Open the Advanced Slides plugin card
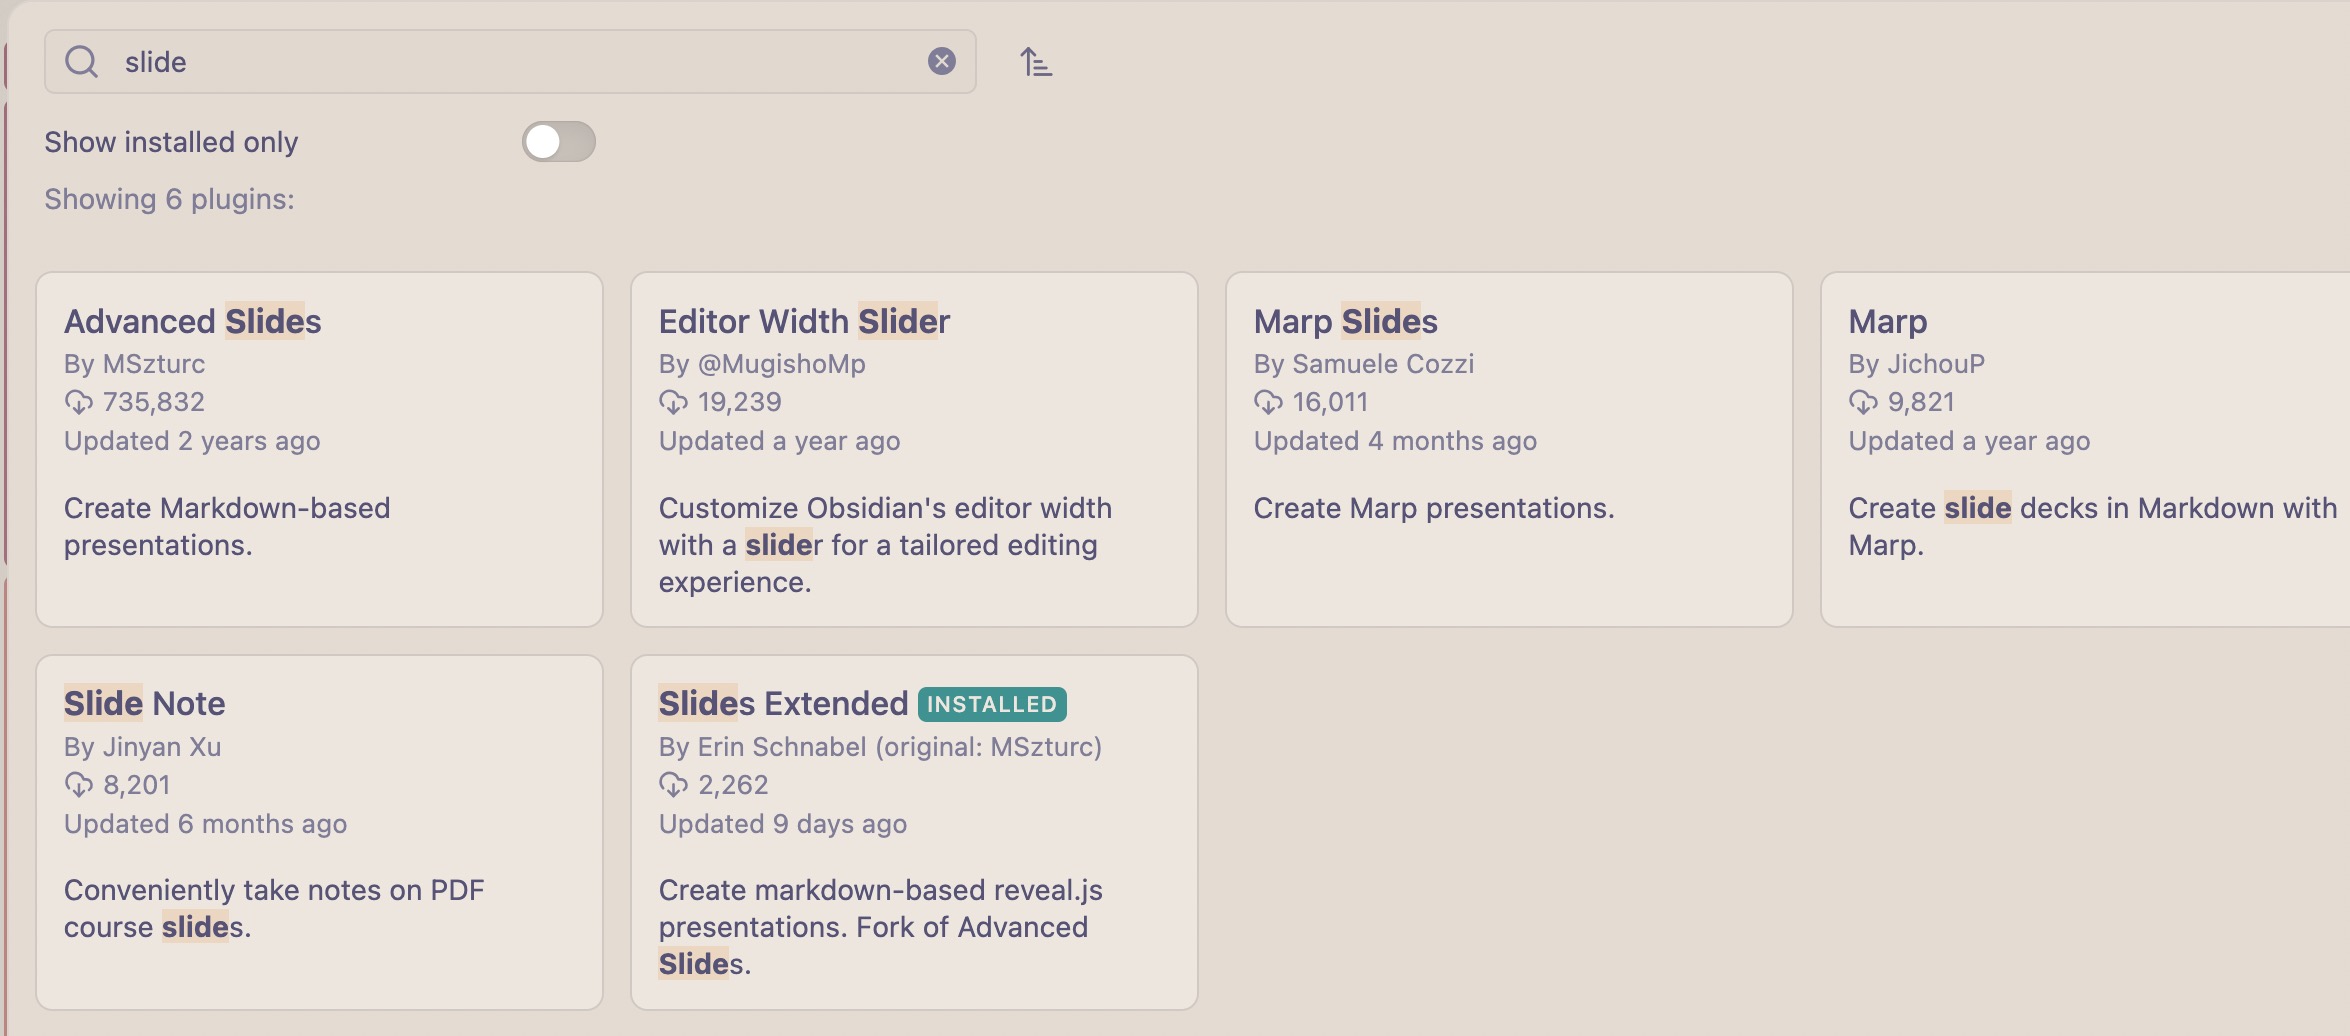2350x1036 pixels. (320, 450)
